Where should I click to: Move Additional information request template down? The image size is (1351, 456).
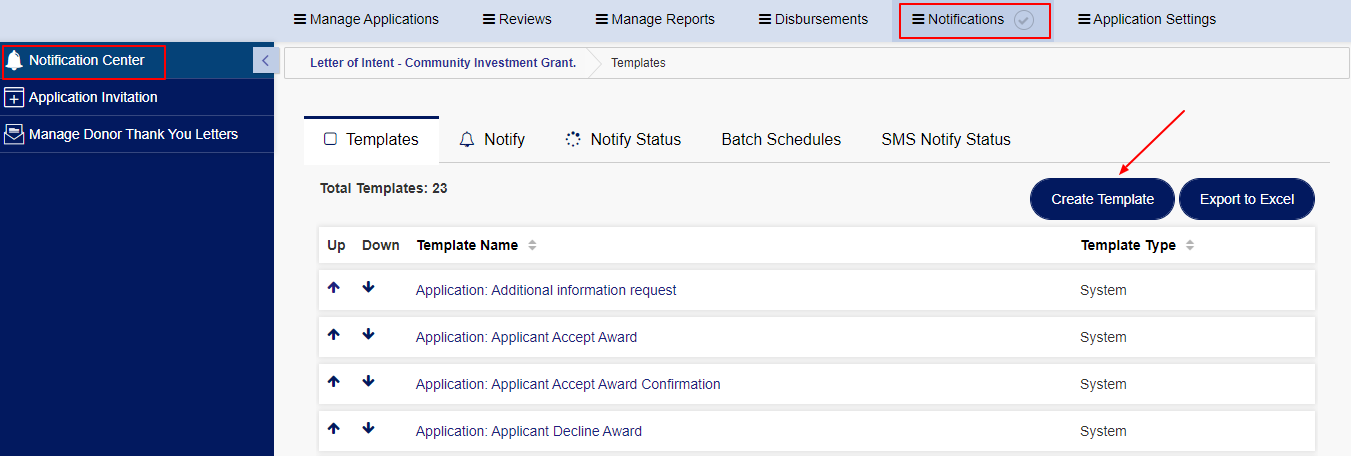368,287
